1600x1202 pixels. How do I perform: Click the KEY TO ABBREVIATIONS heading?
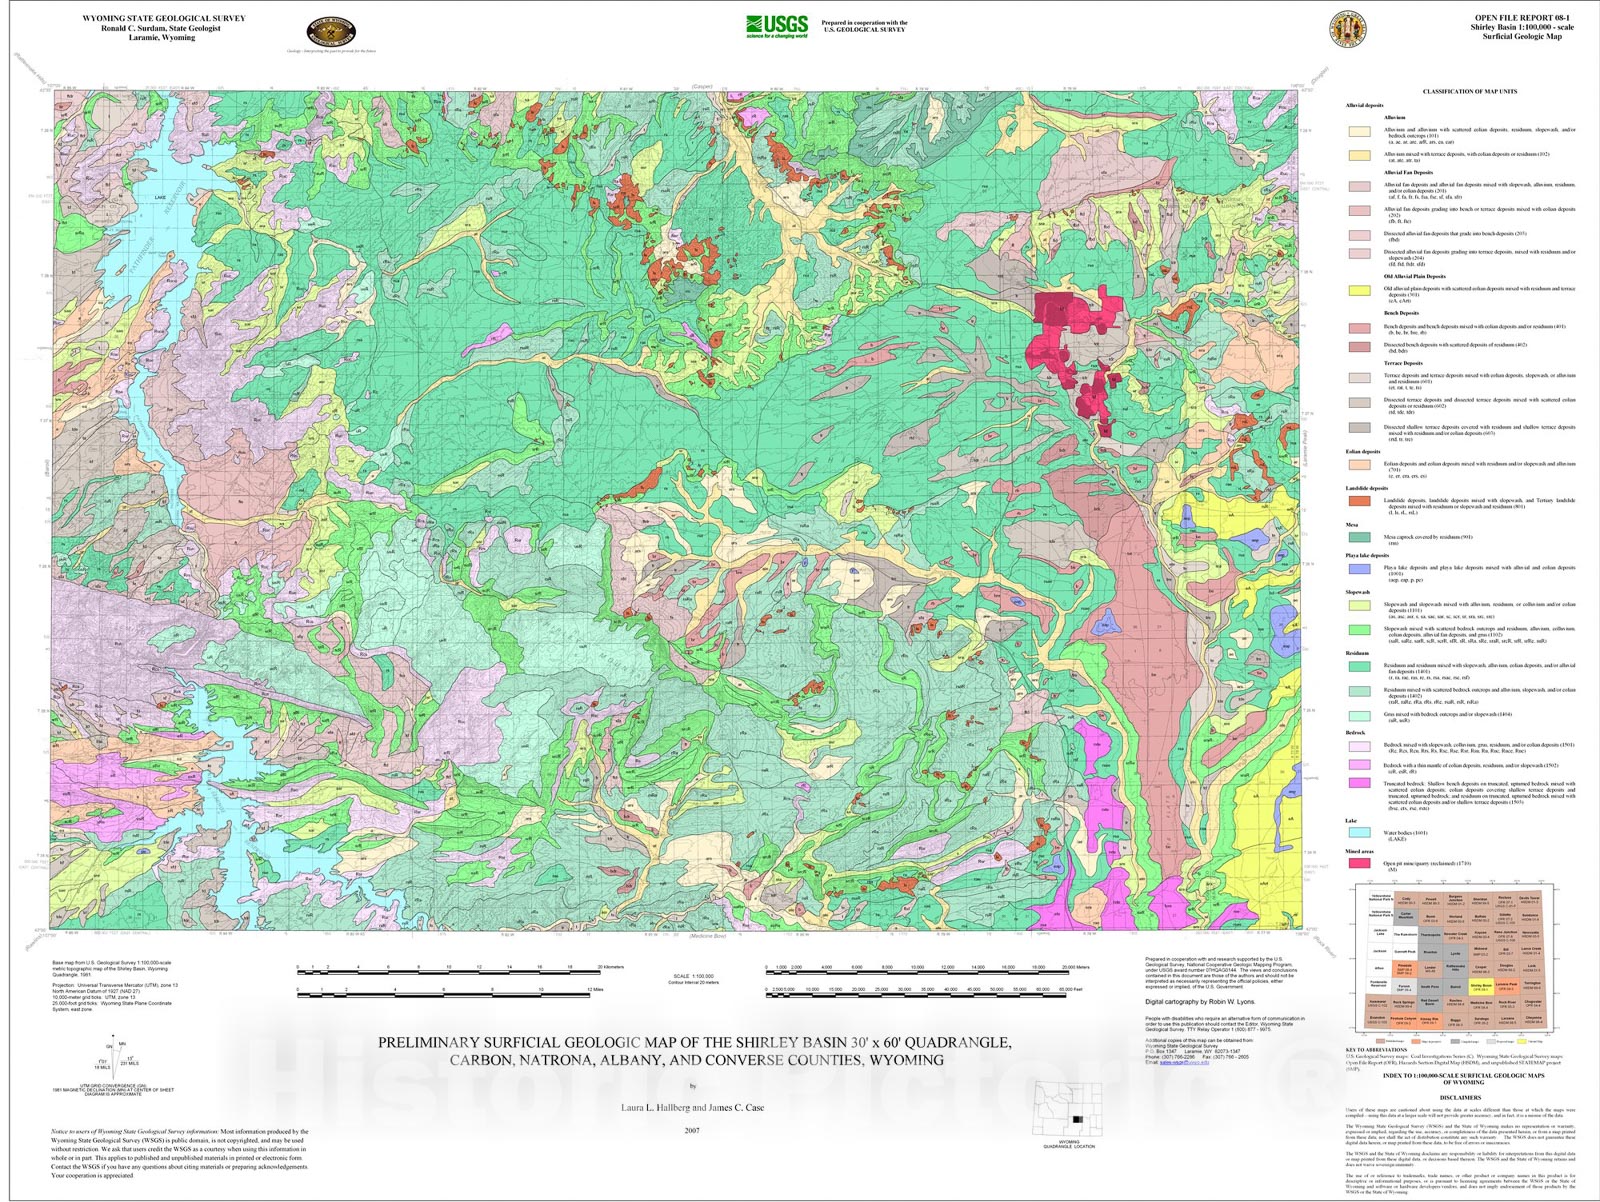click(1376, 1049)
